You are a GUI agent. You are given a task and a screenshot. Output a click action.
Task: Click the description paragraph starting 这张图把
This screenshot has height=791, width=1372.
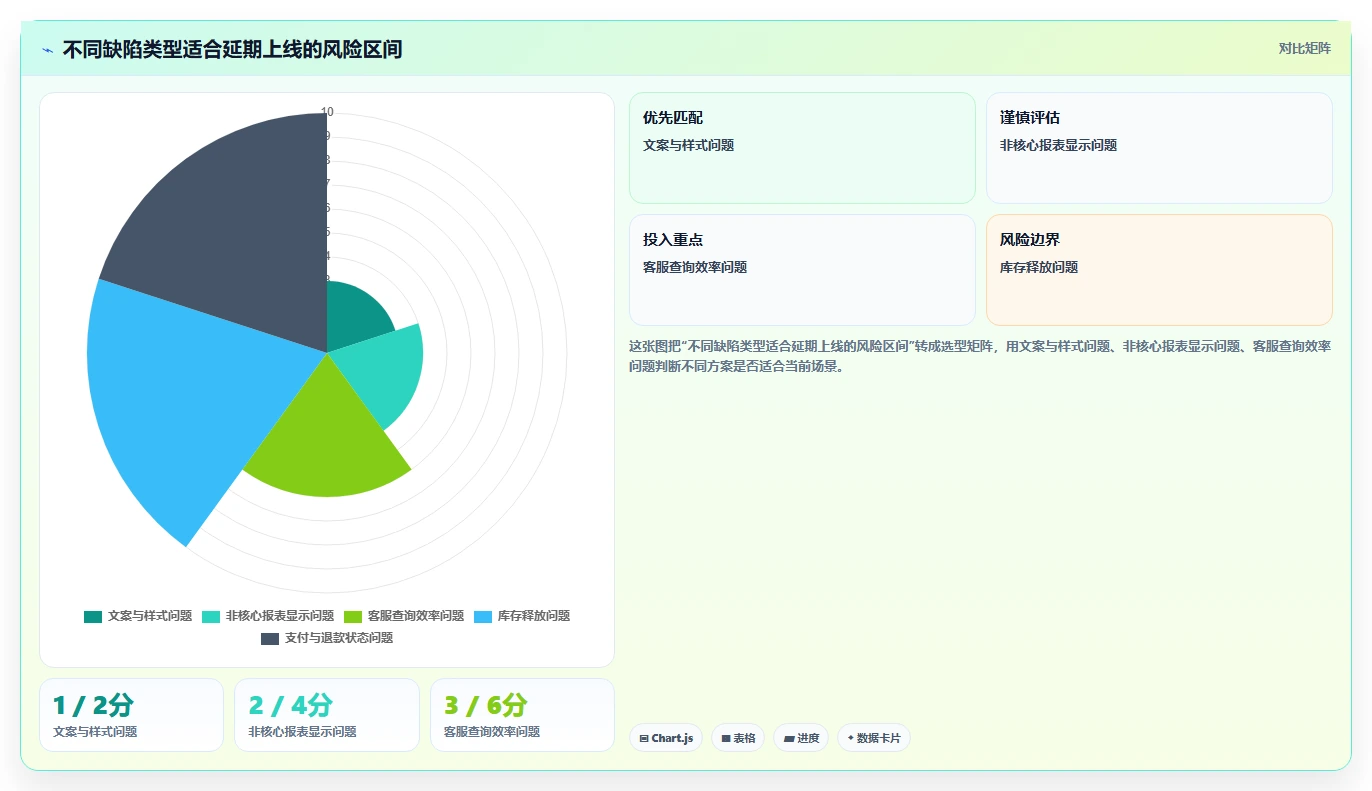click(980, 356)
